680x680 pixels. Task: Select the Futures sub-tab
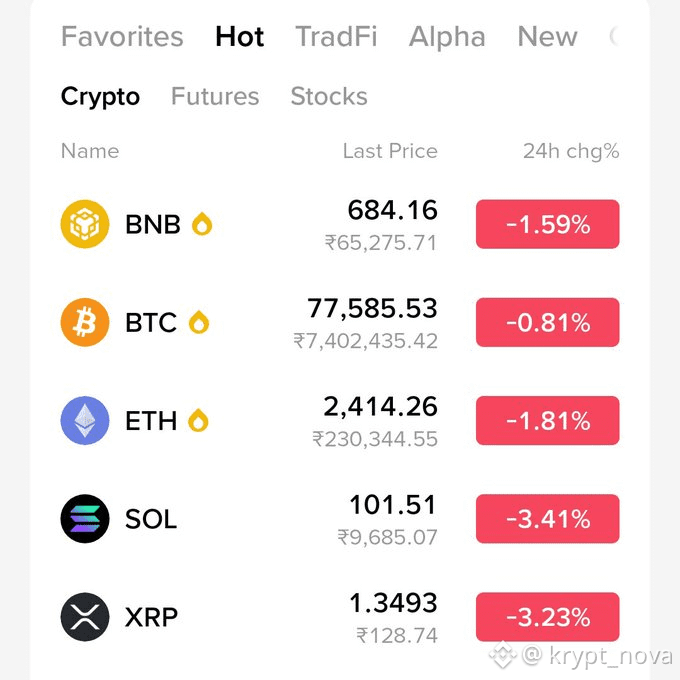click(215, 96)
